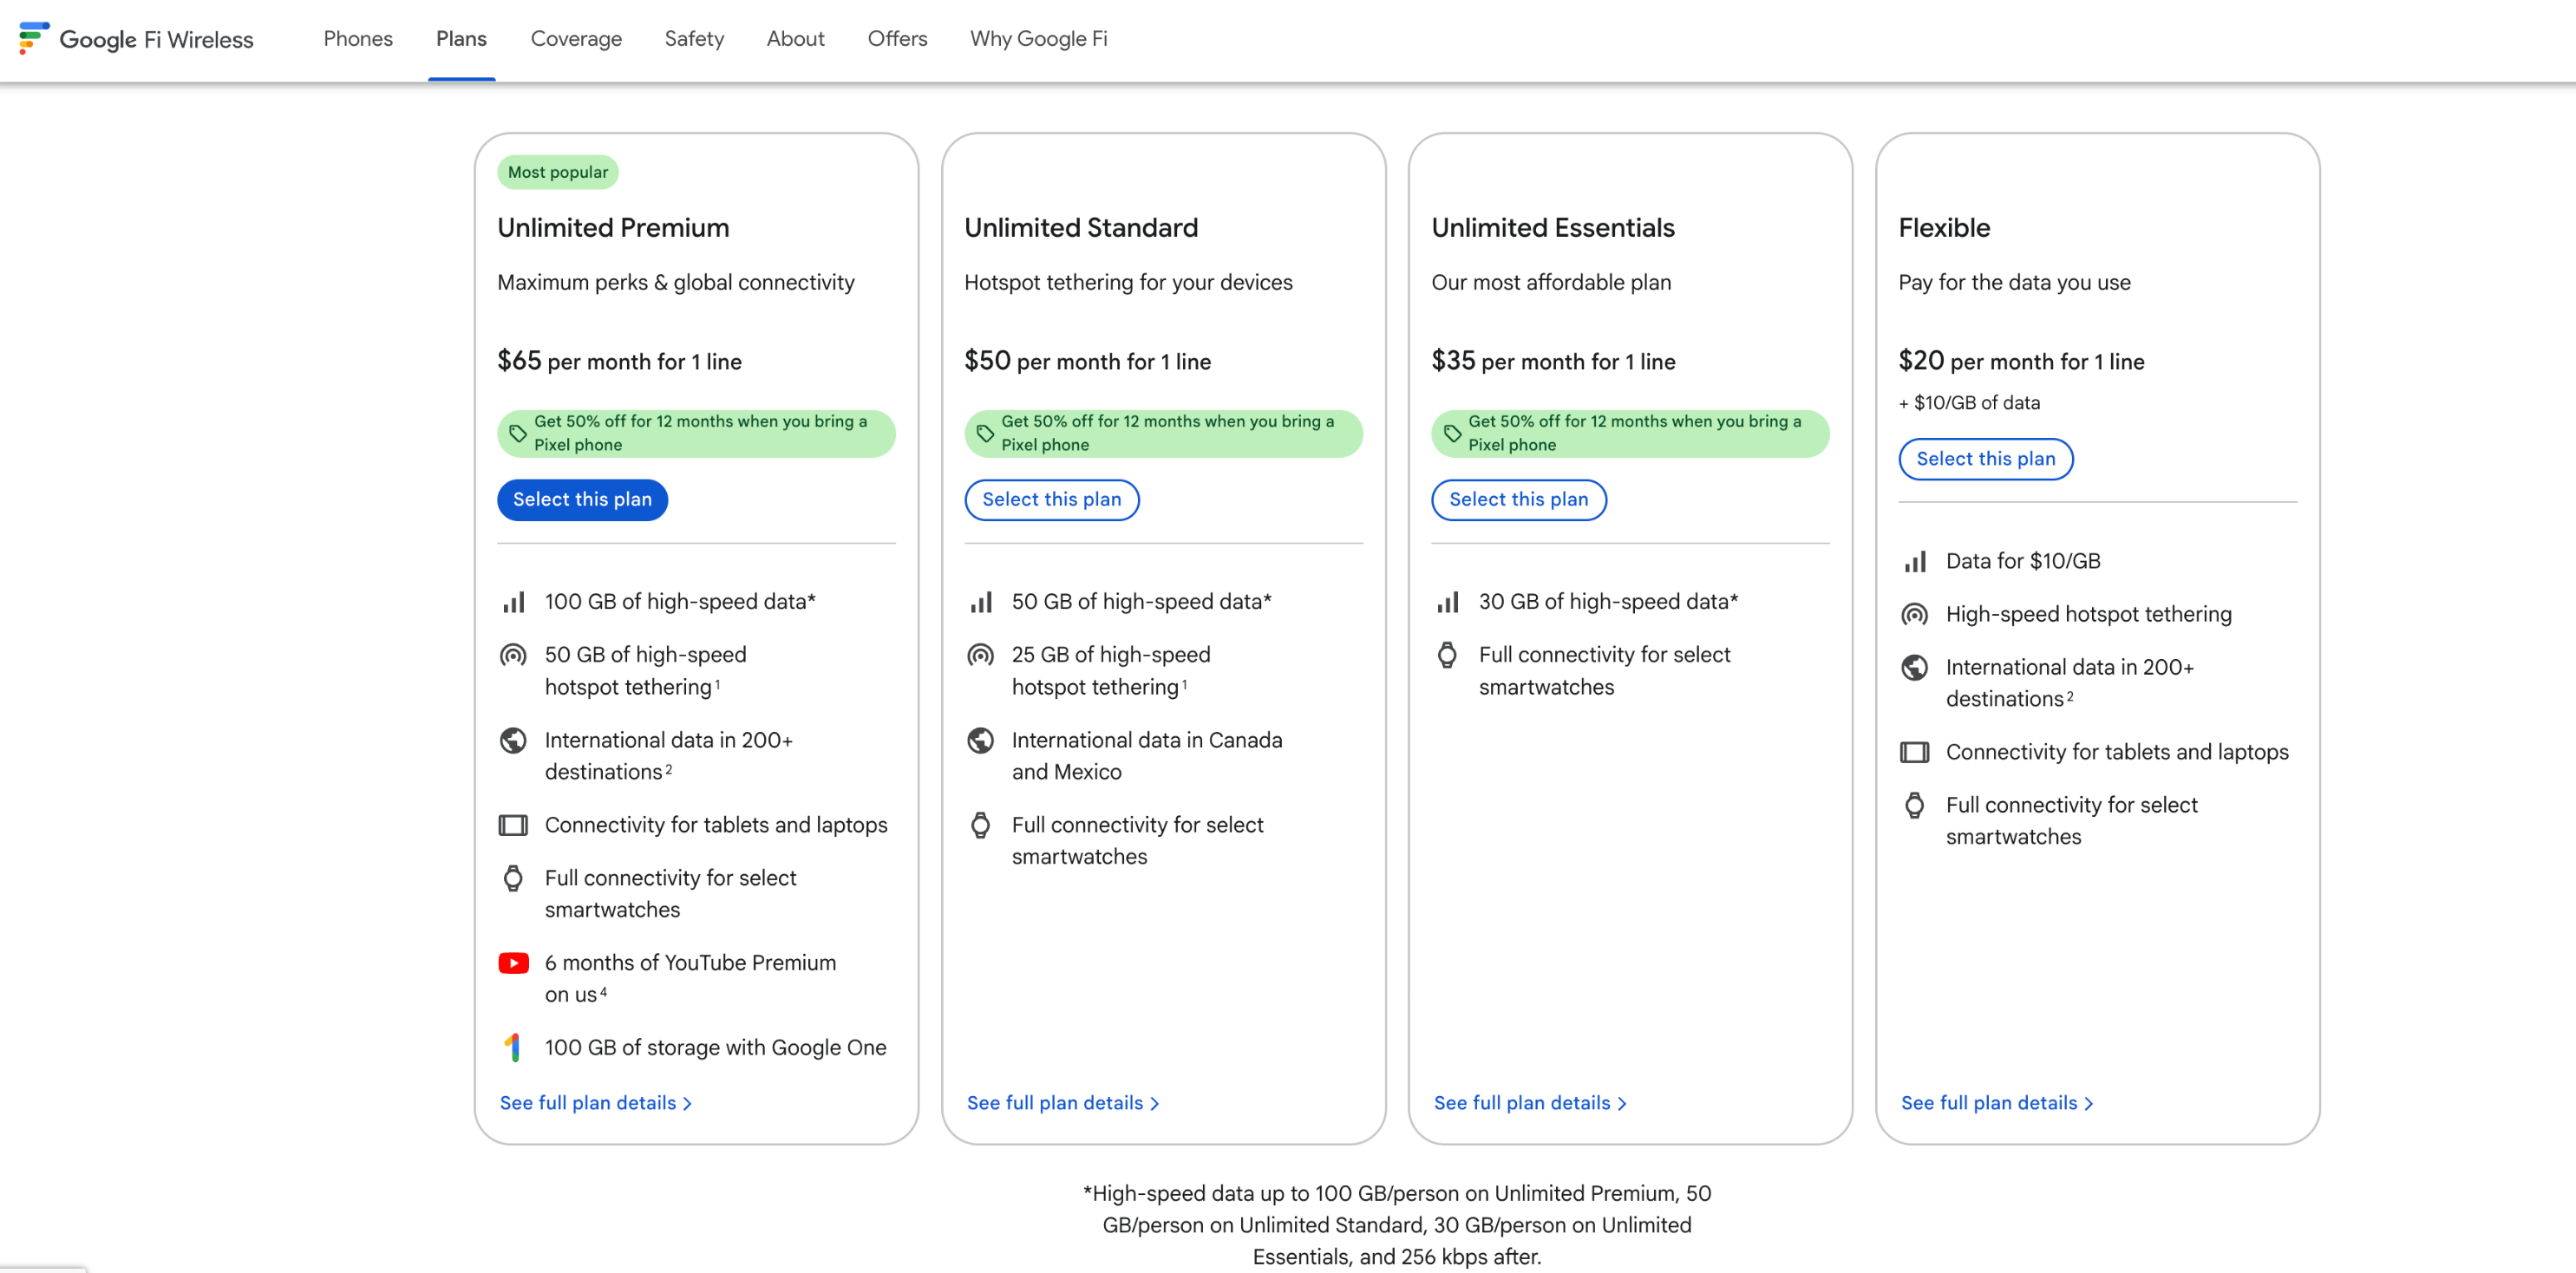Click the smartwatch icon in Unlimited Premium
Image resolution: width=2576 pixels, height=1273 pixels.
point(513,878)
